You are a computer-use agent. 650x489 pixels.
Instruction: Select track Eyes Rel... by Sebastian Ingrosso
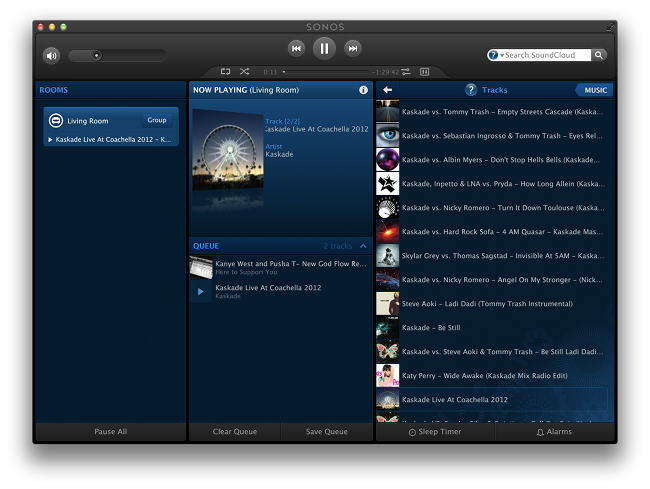(x=495, y=136)
